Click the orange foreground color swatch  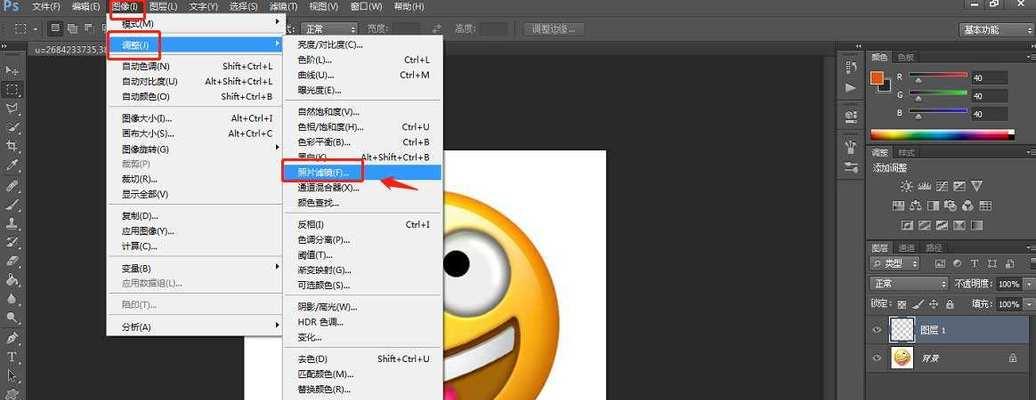(877, 77)
